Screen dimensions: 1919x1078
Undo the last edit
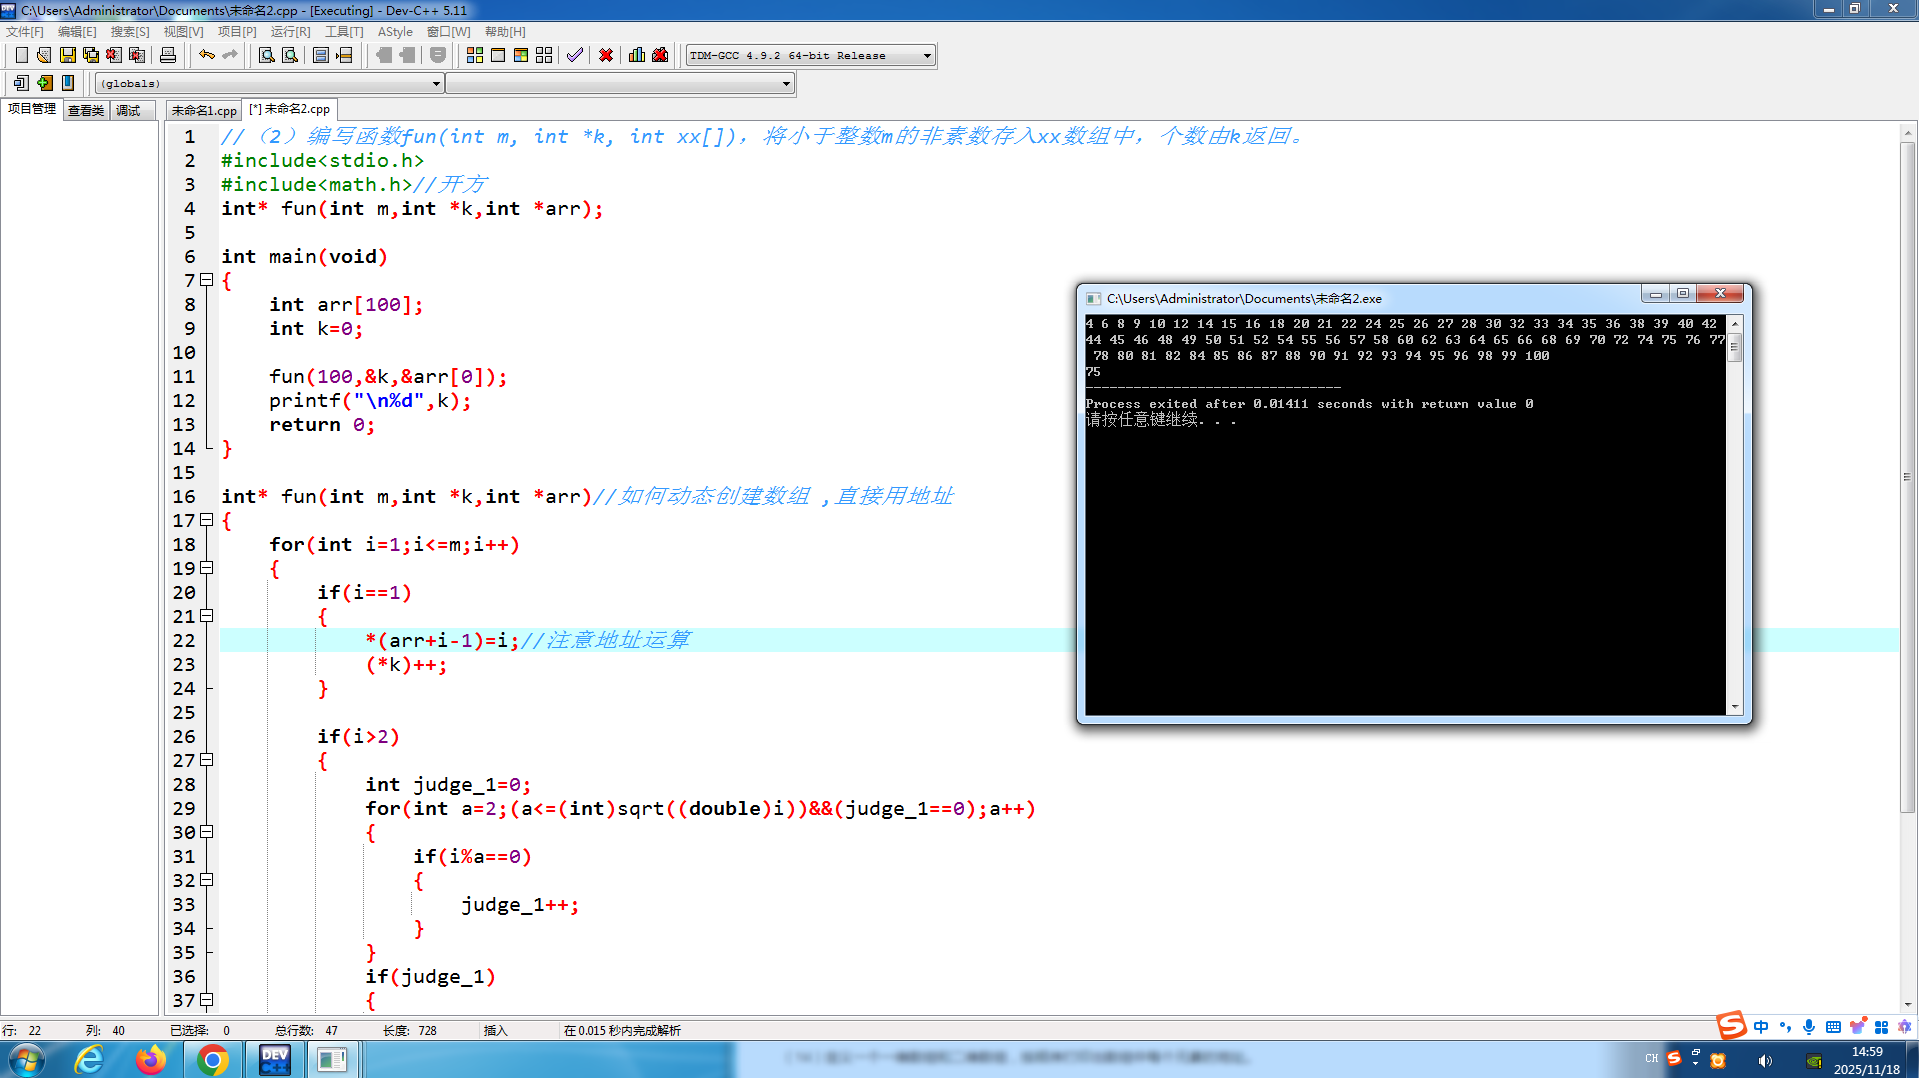click(207, 55)
